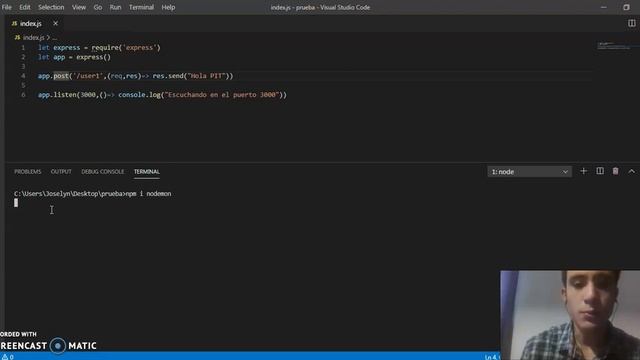The width and height of the screenshot is (640, 360).
Task: Click the 'Hola PIT' string
Action: (206, 76)
